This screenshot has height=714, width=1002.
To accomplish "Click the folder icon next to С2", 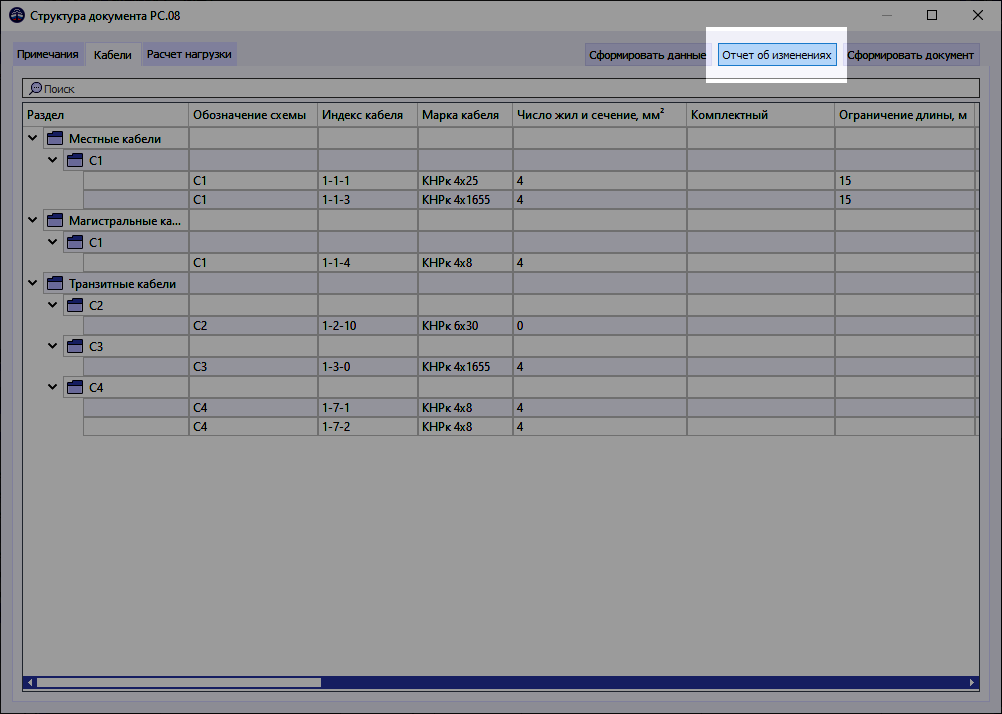I will (x=75, y=304).
